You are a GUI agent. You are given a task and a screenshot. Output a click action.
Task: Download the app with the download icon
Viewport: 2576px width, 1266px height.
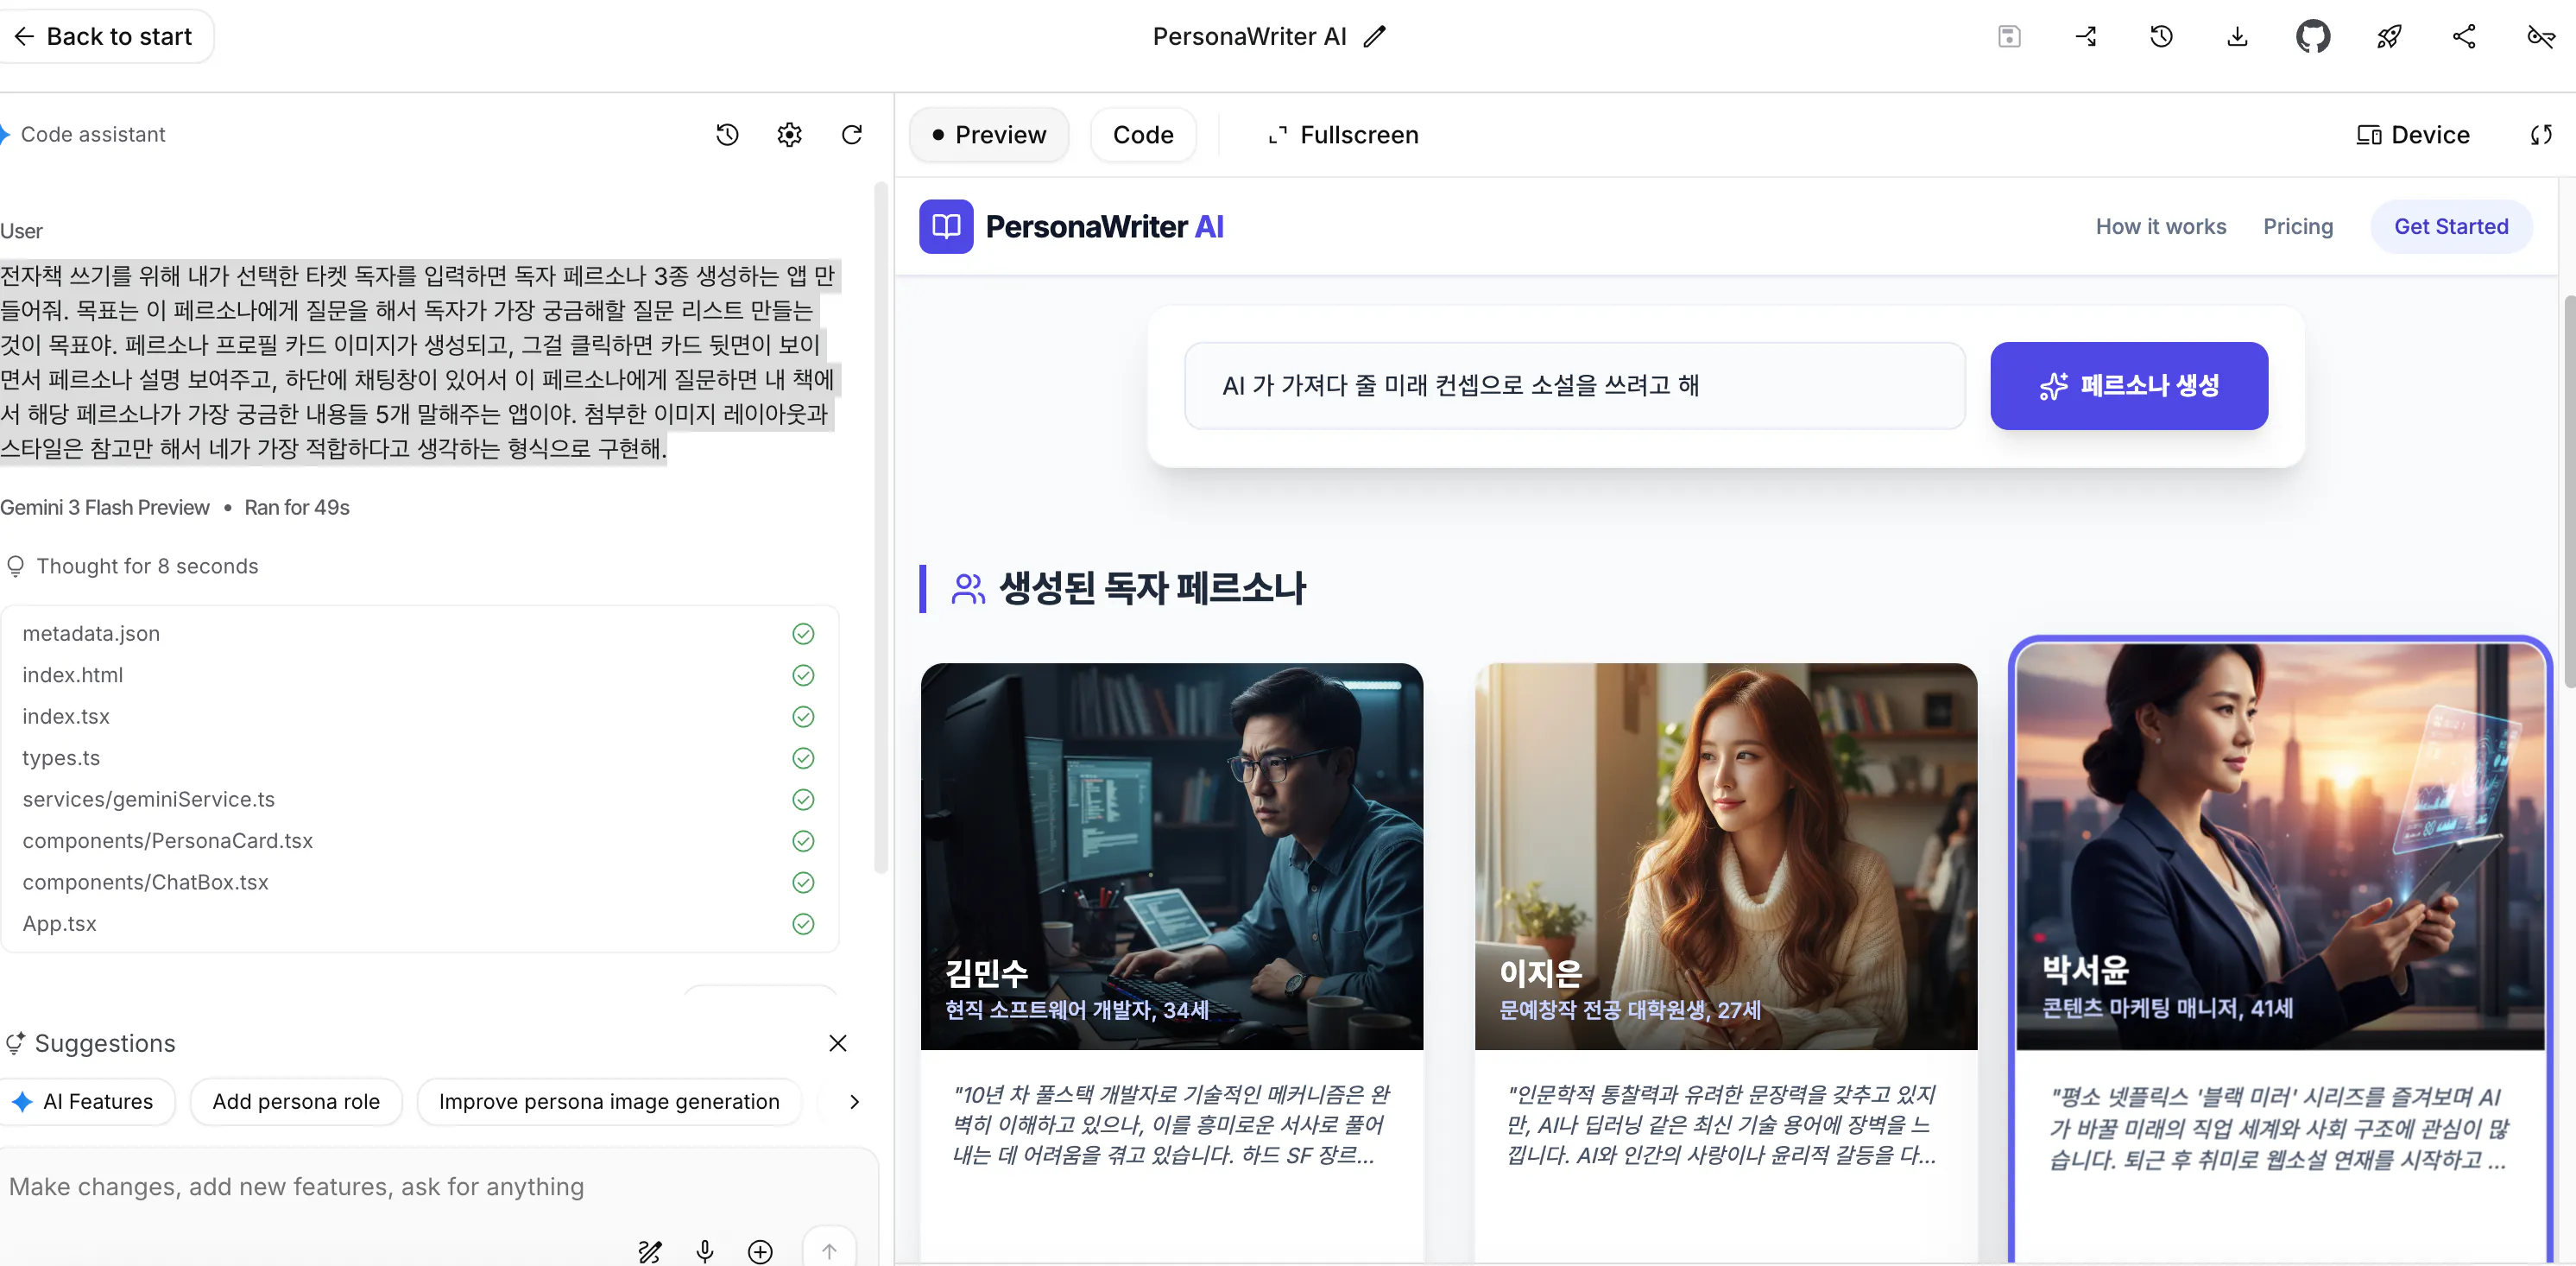(x=2237, y=36)
